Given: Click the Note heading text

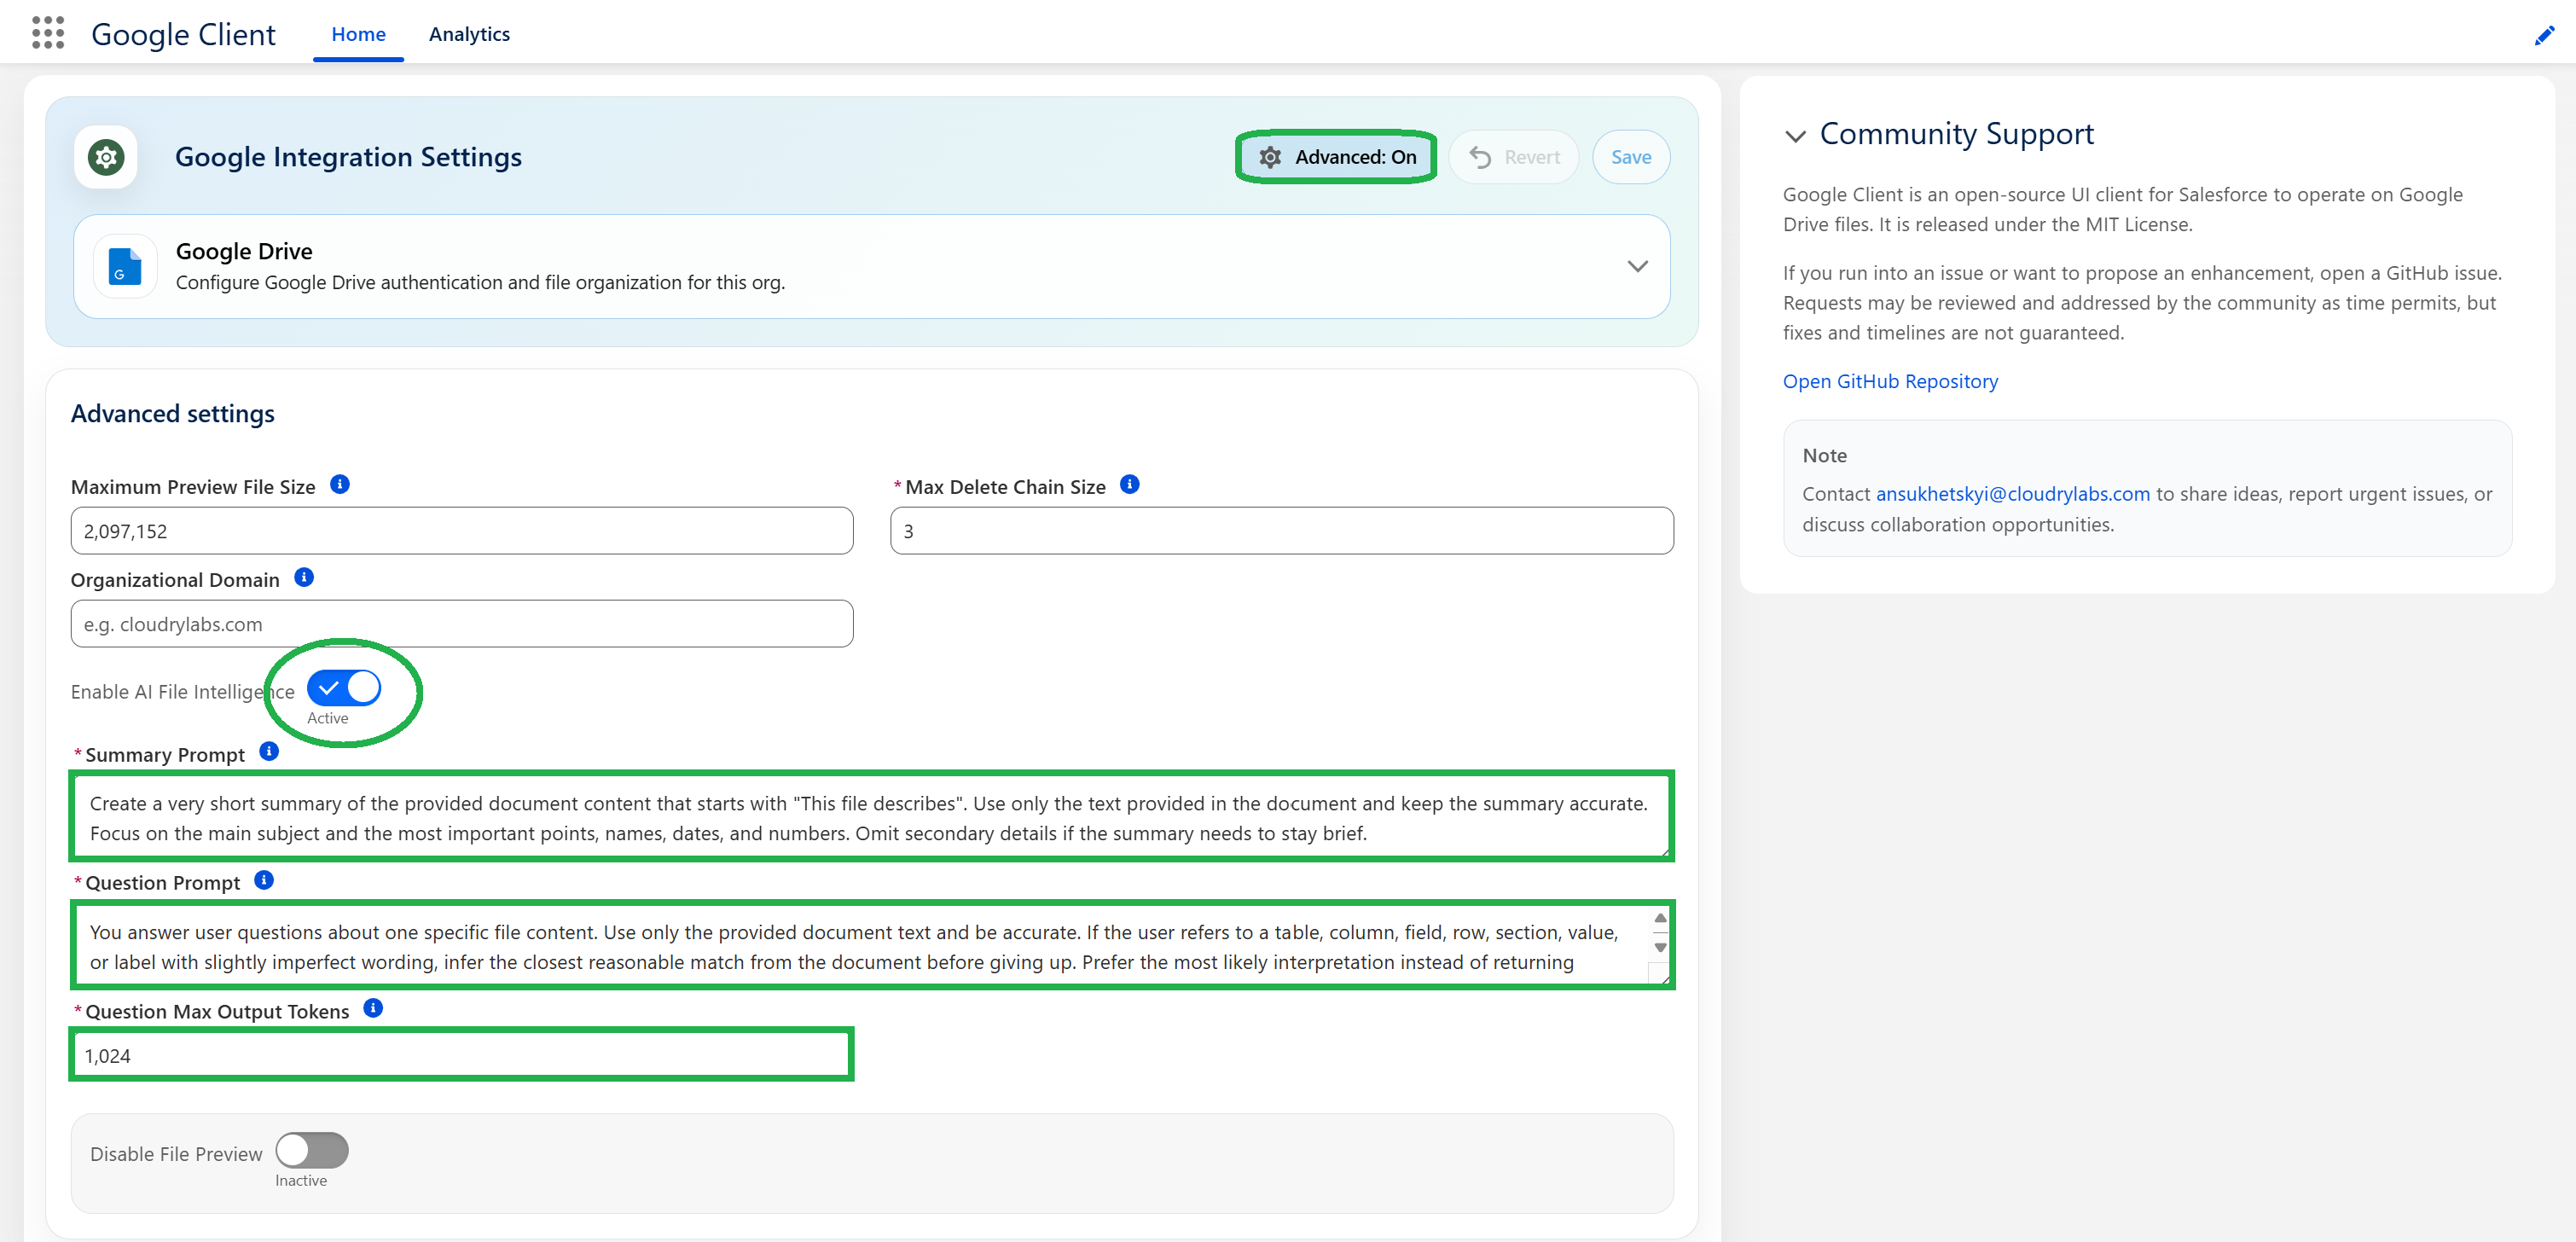Looking at the screenshot, I should point(1824,455).
